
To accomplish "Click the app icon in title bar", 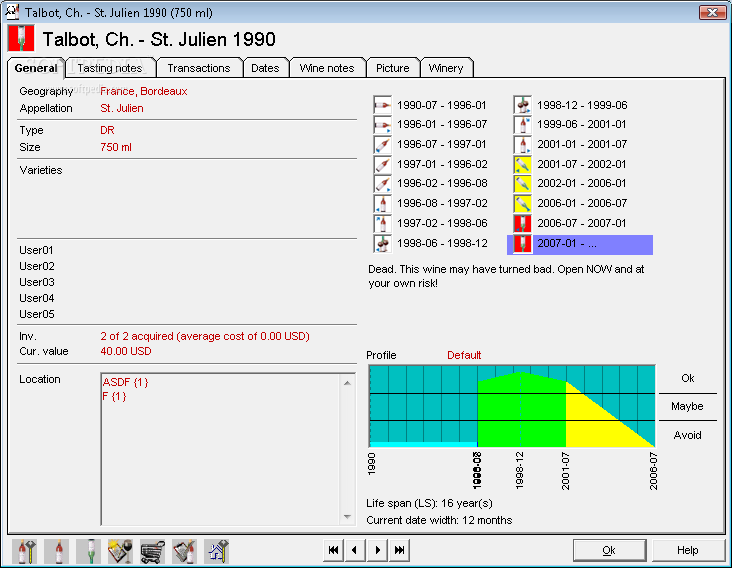I will (12, 12).
